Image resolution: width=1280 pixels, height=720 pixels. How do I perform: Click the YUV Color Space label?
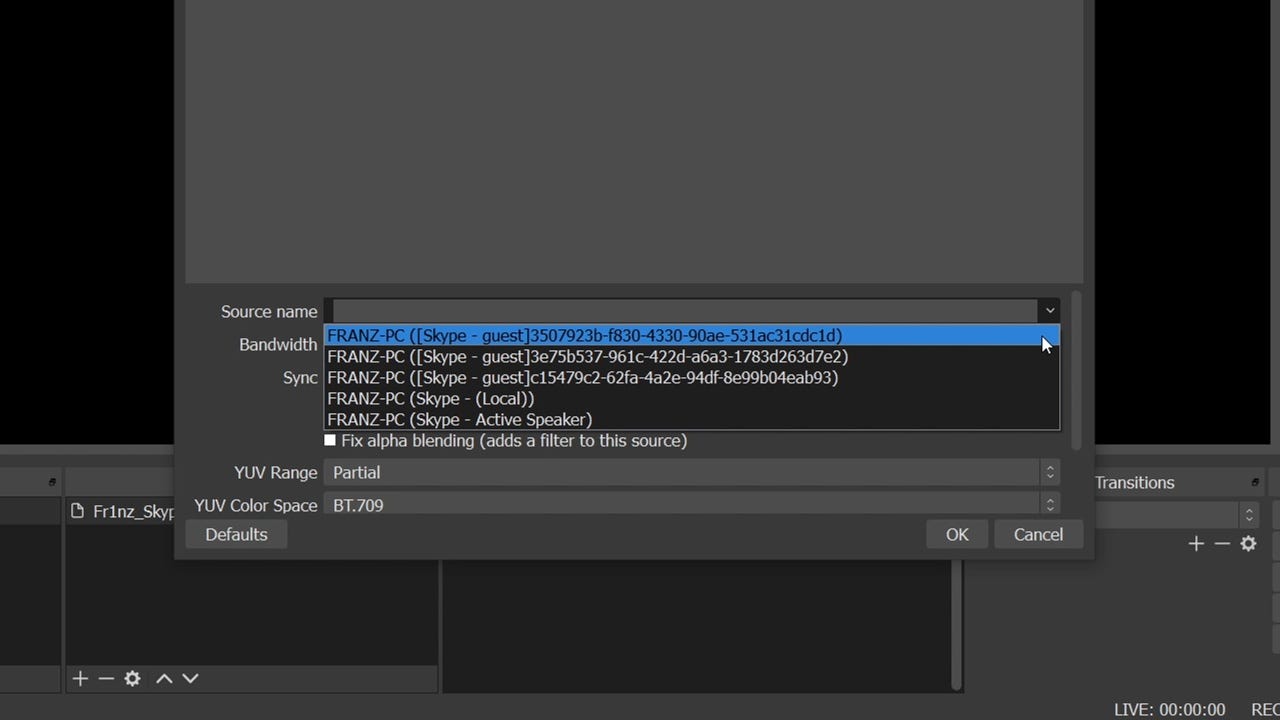click(x=256, y=505)
